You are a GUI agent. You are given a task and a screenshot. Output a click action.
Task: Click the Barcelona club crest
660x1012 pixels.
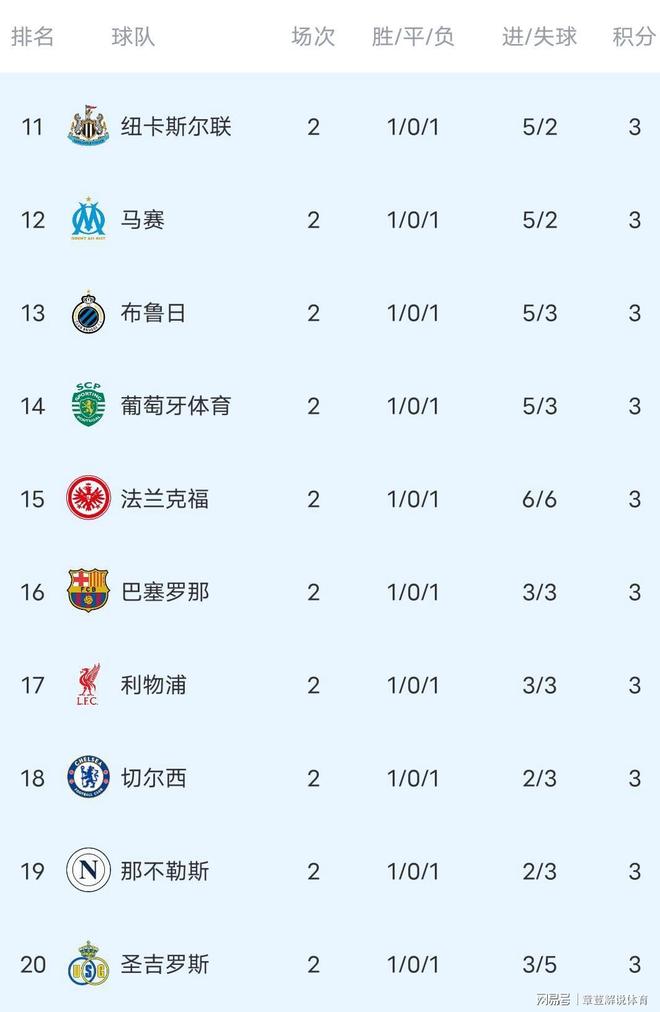[88, 592]
